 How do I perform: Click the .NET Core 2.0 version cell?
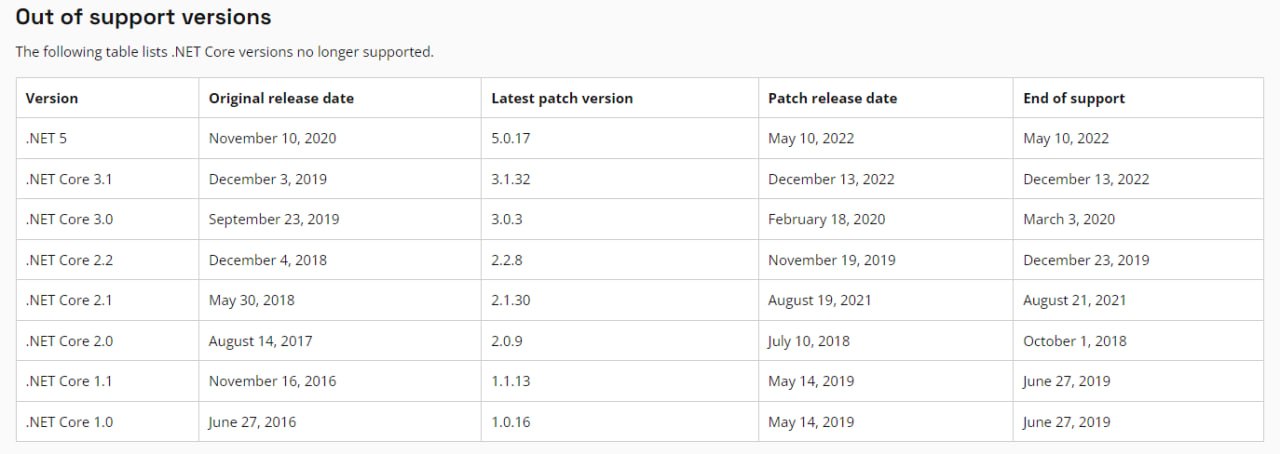[x=107, y=341]
